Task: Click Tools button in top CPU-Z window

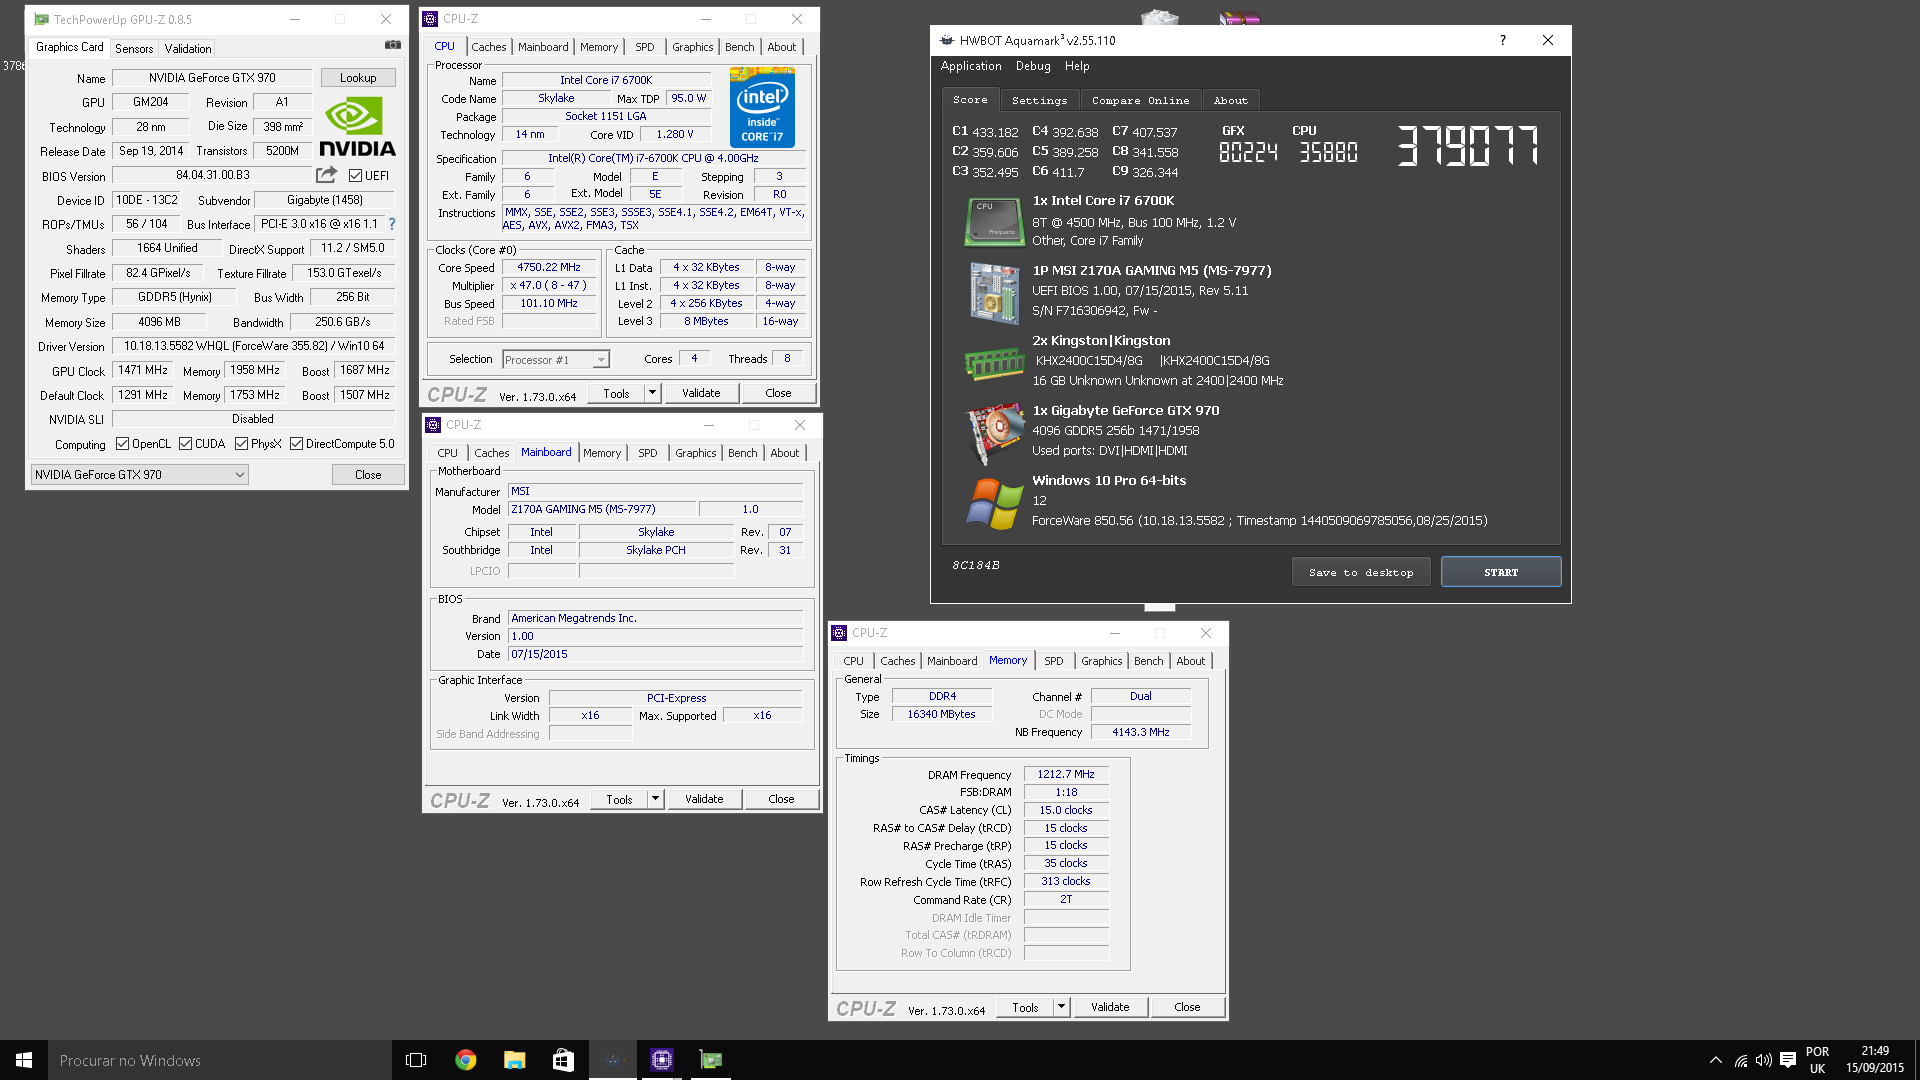Action: point(616,393)
